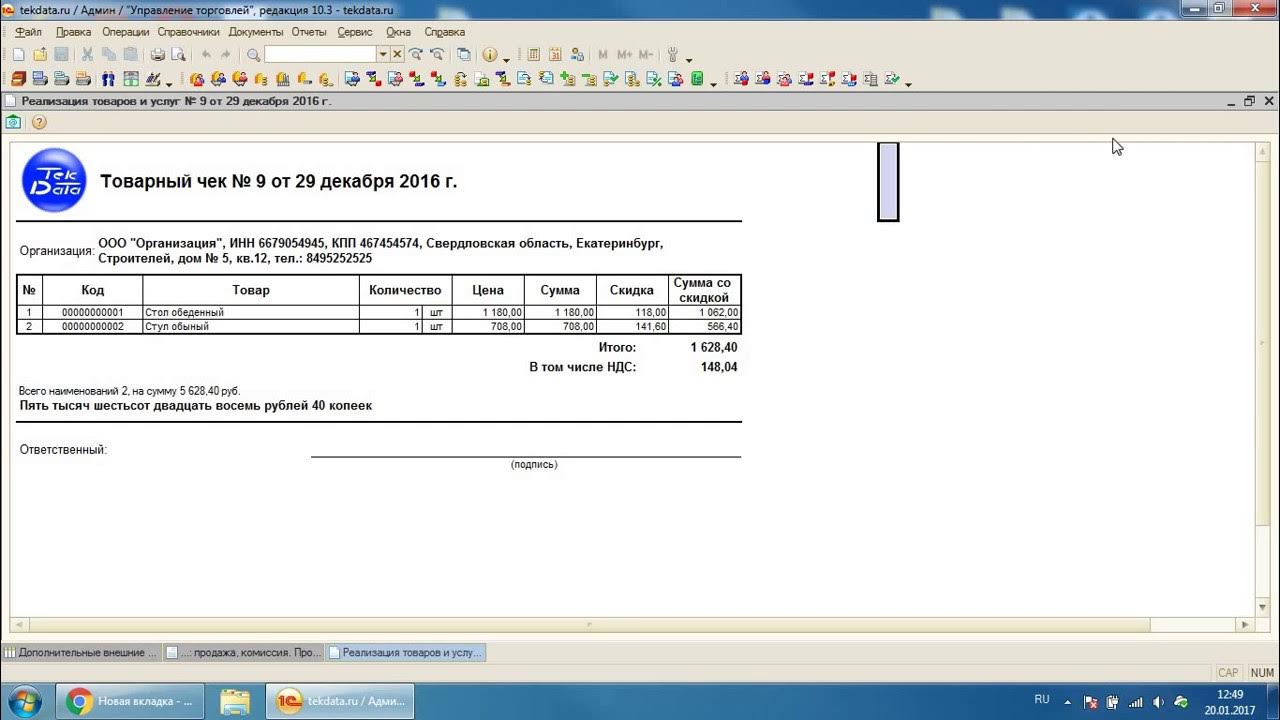The height and width of the screenshot is (720, 1280).
Task: Click in the toolbar search input field
Action: point(320,55)
